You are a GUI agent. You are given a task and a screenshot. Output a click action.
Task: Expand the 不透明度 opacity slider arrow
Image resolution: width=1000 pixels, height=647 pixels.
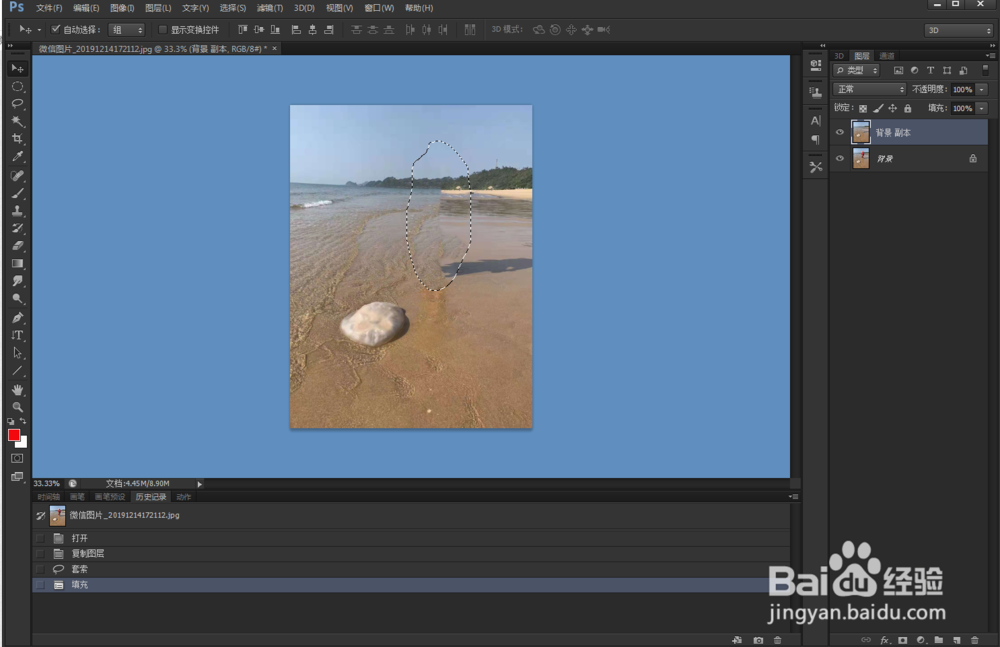point(982,89)
